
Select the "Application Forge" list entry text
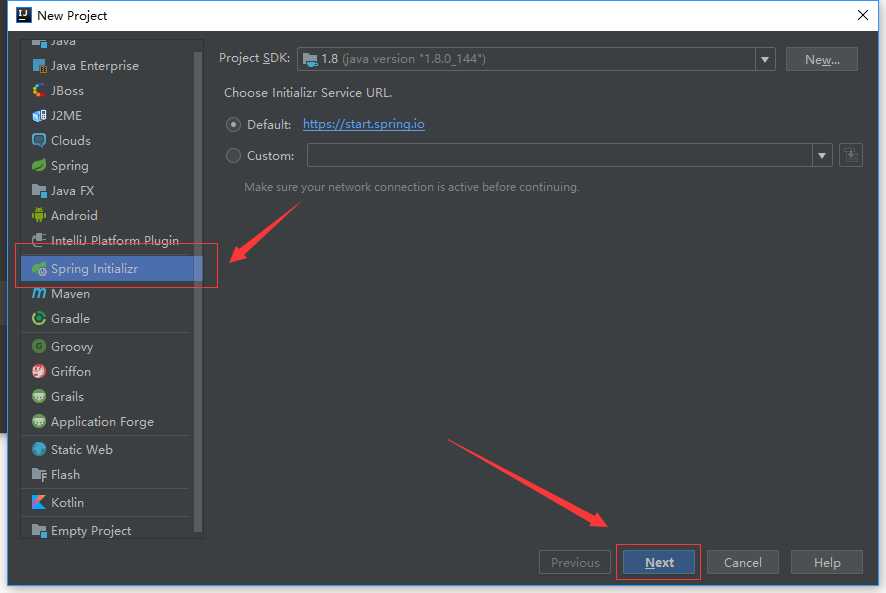coord(102,422)
